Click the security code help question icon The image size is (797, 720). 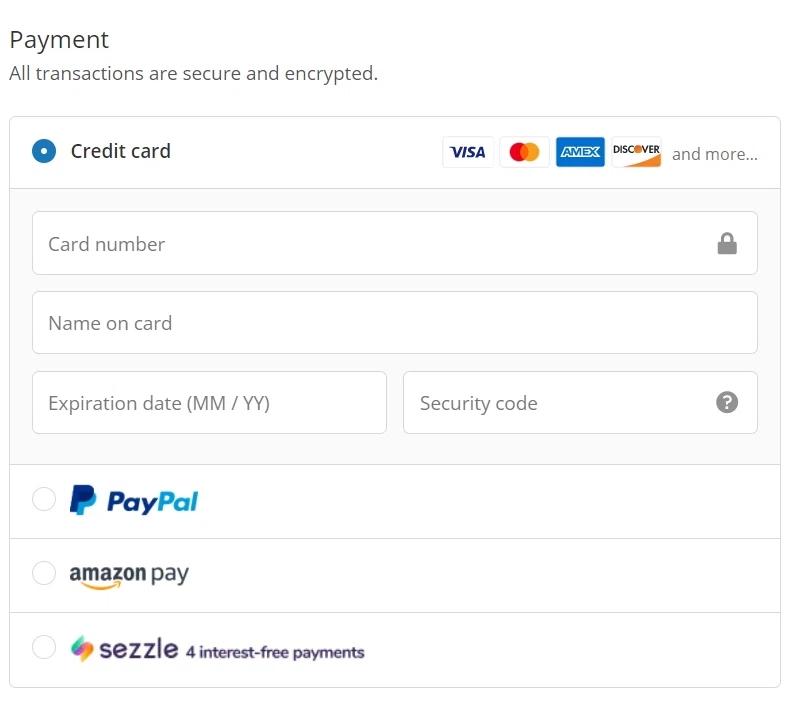tap(727, 402)
